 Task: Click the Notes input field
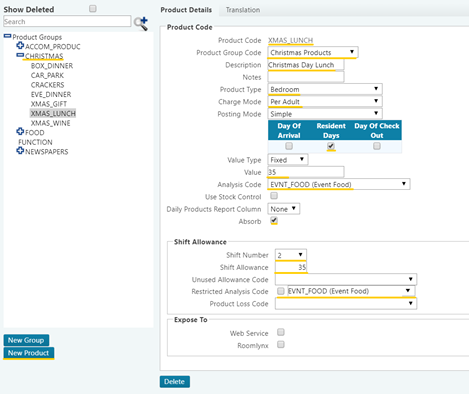(306, 77)
